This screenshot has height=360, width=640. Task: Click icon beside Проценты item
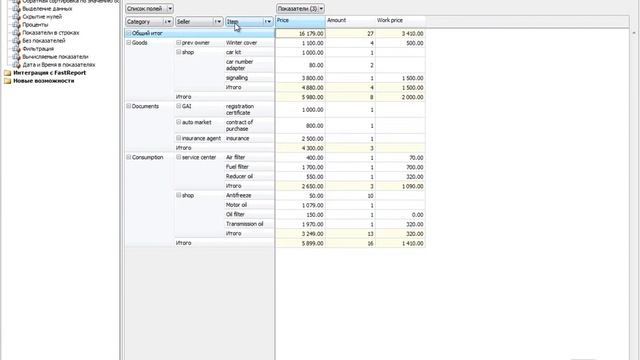16,24
